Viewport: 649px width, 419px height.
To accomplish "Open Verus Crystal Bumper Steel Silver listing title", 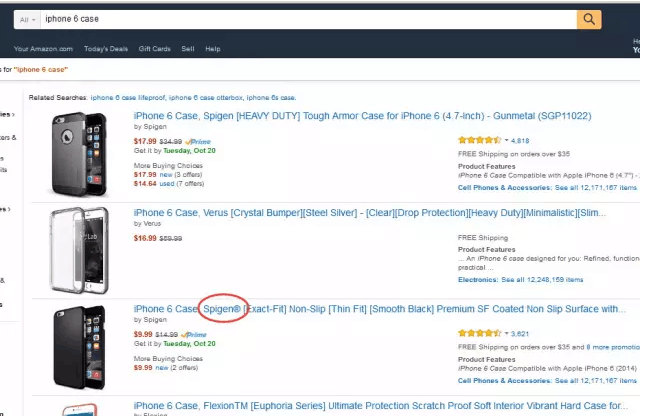I will (x=370, y=213).
